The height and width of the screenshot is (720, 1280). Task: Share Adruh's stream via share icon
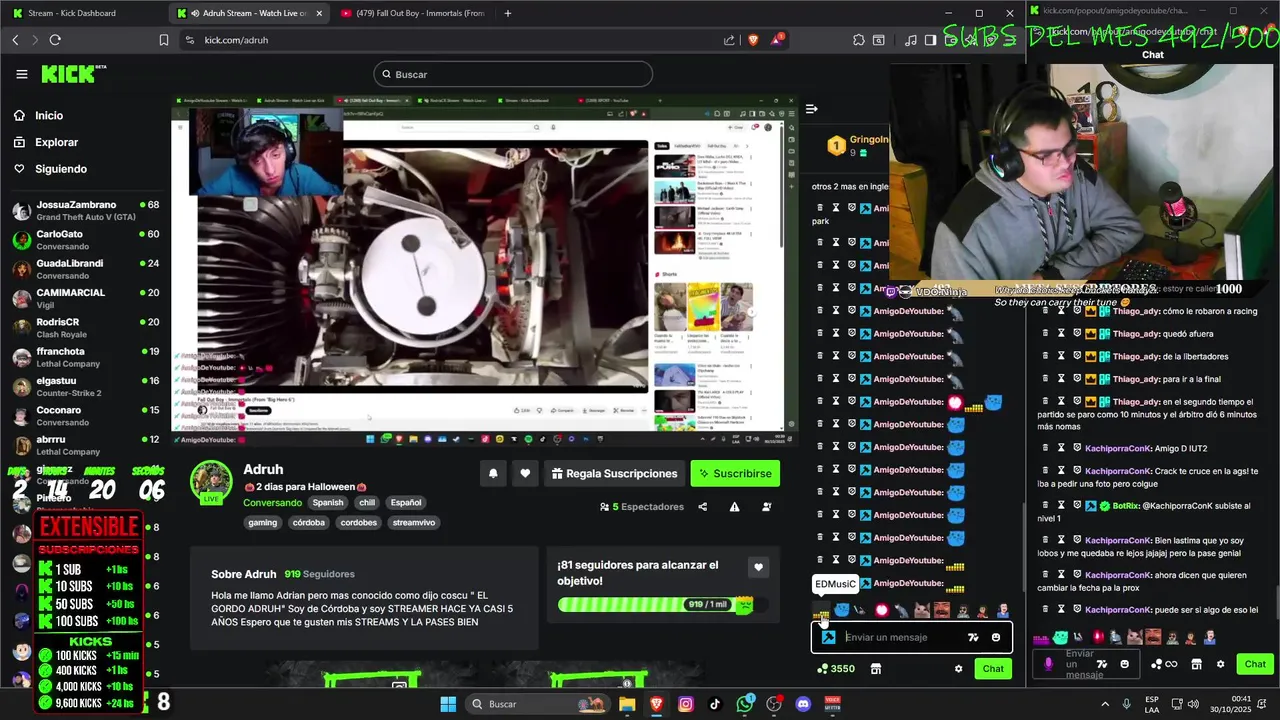coord(702,507)
